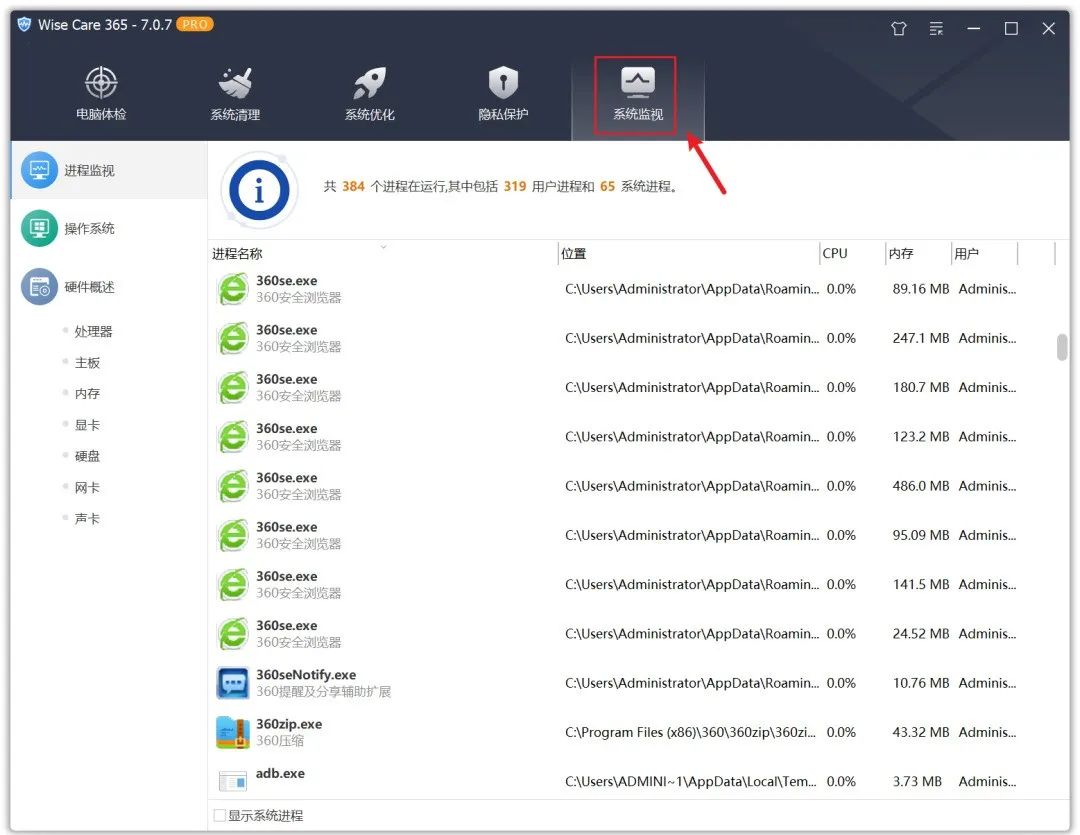Open the settings menu icon in title bar
Screen dimensions: 1080x835
coord(936,28)
